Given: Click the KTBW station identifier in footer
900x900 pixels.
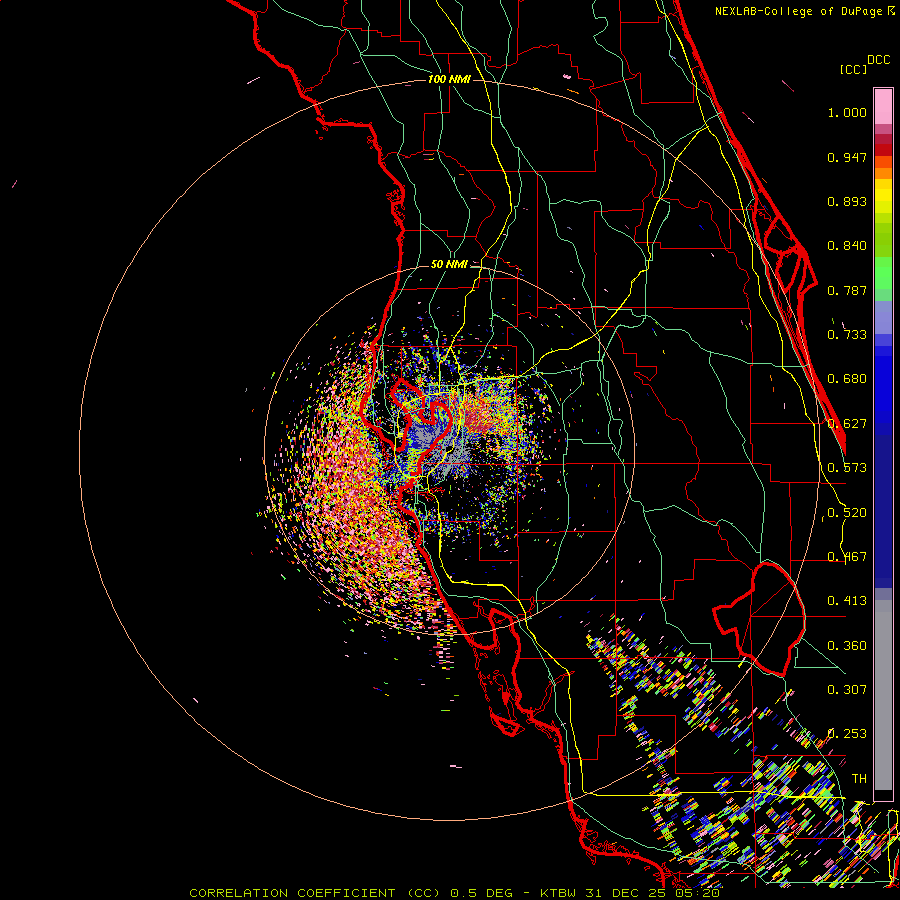Looking at the screenshot, I should [560, 893].
